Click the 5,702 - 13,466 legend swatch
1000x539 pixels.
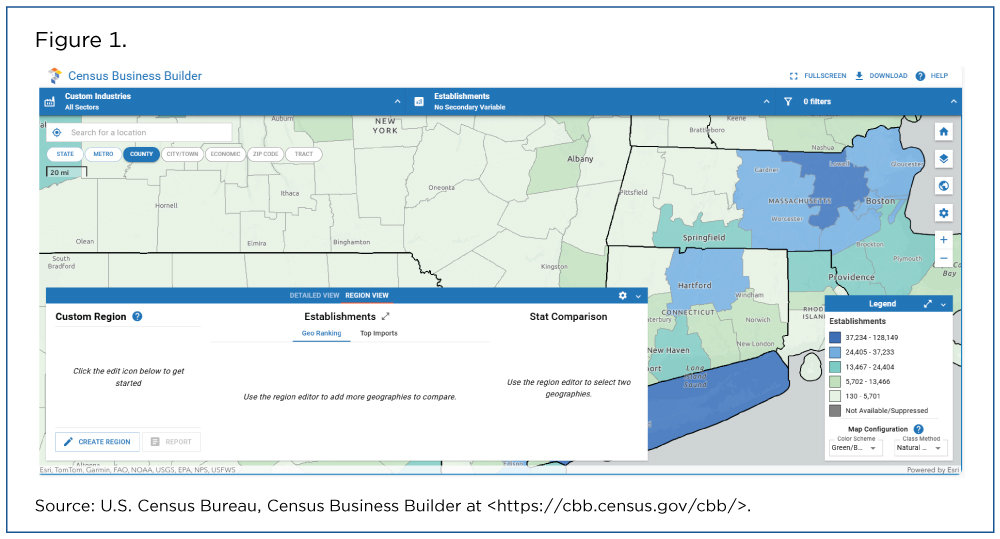point(835,381)
